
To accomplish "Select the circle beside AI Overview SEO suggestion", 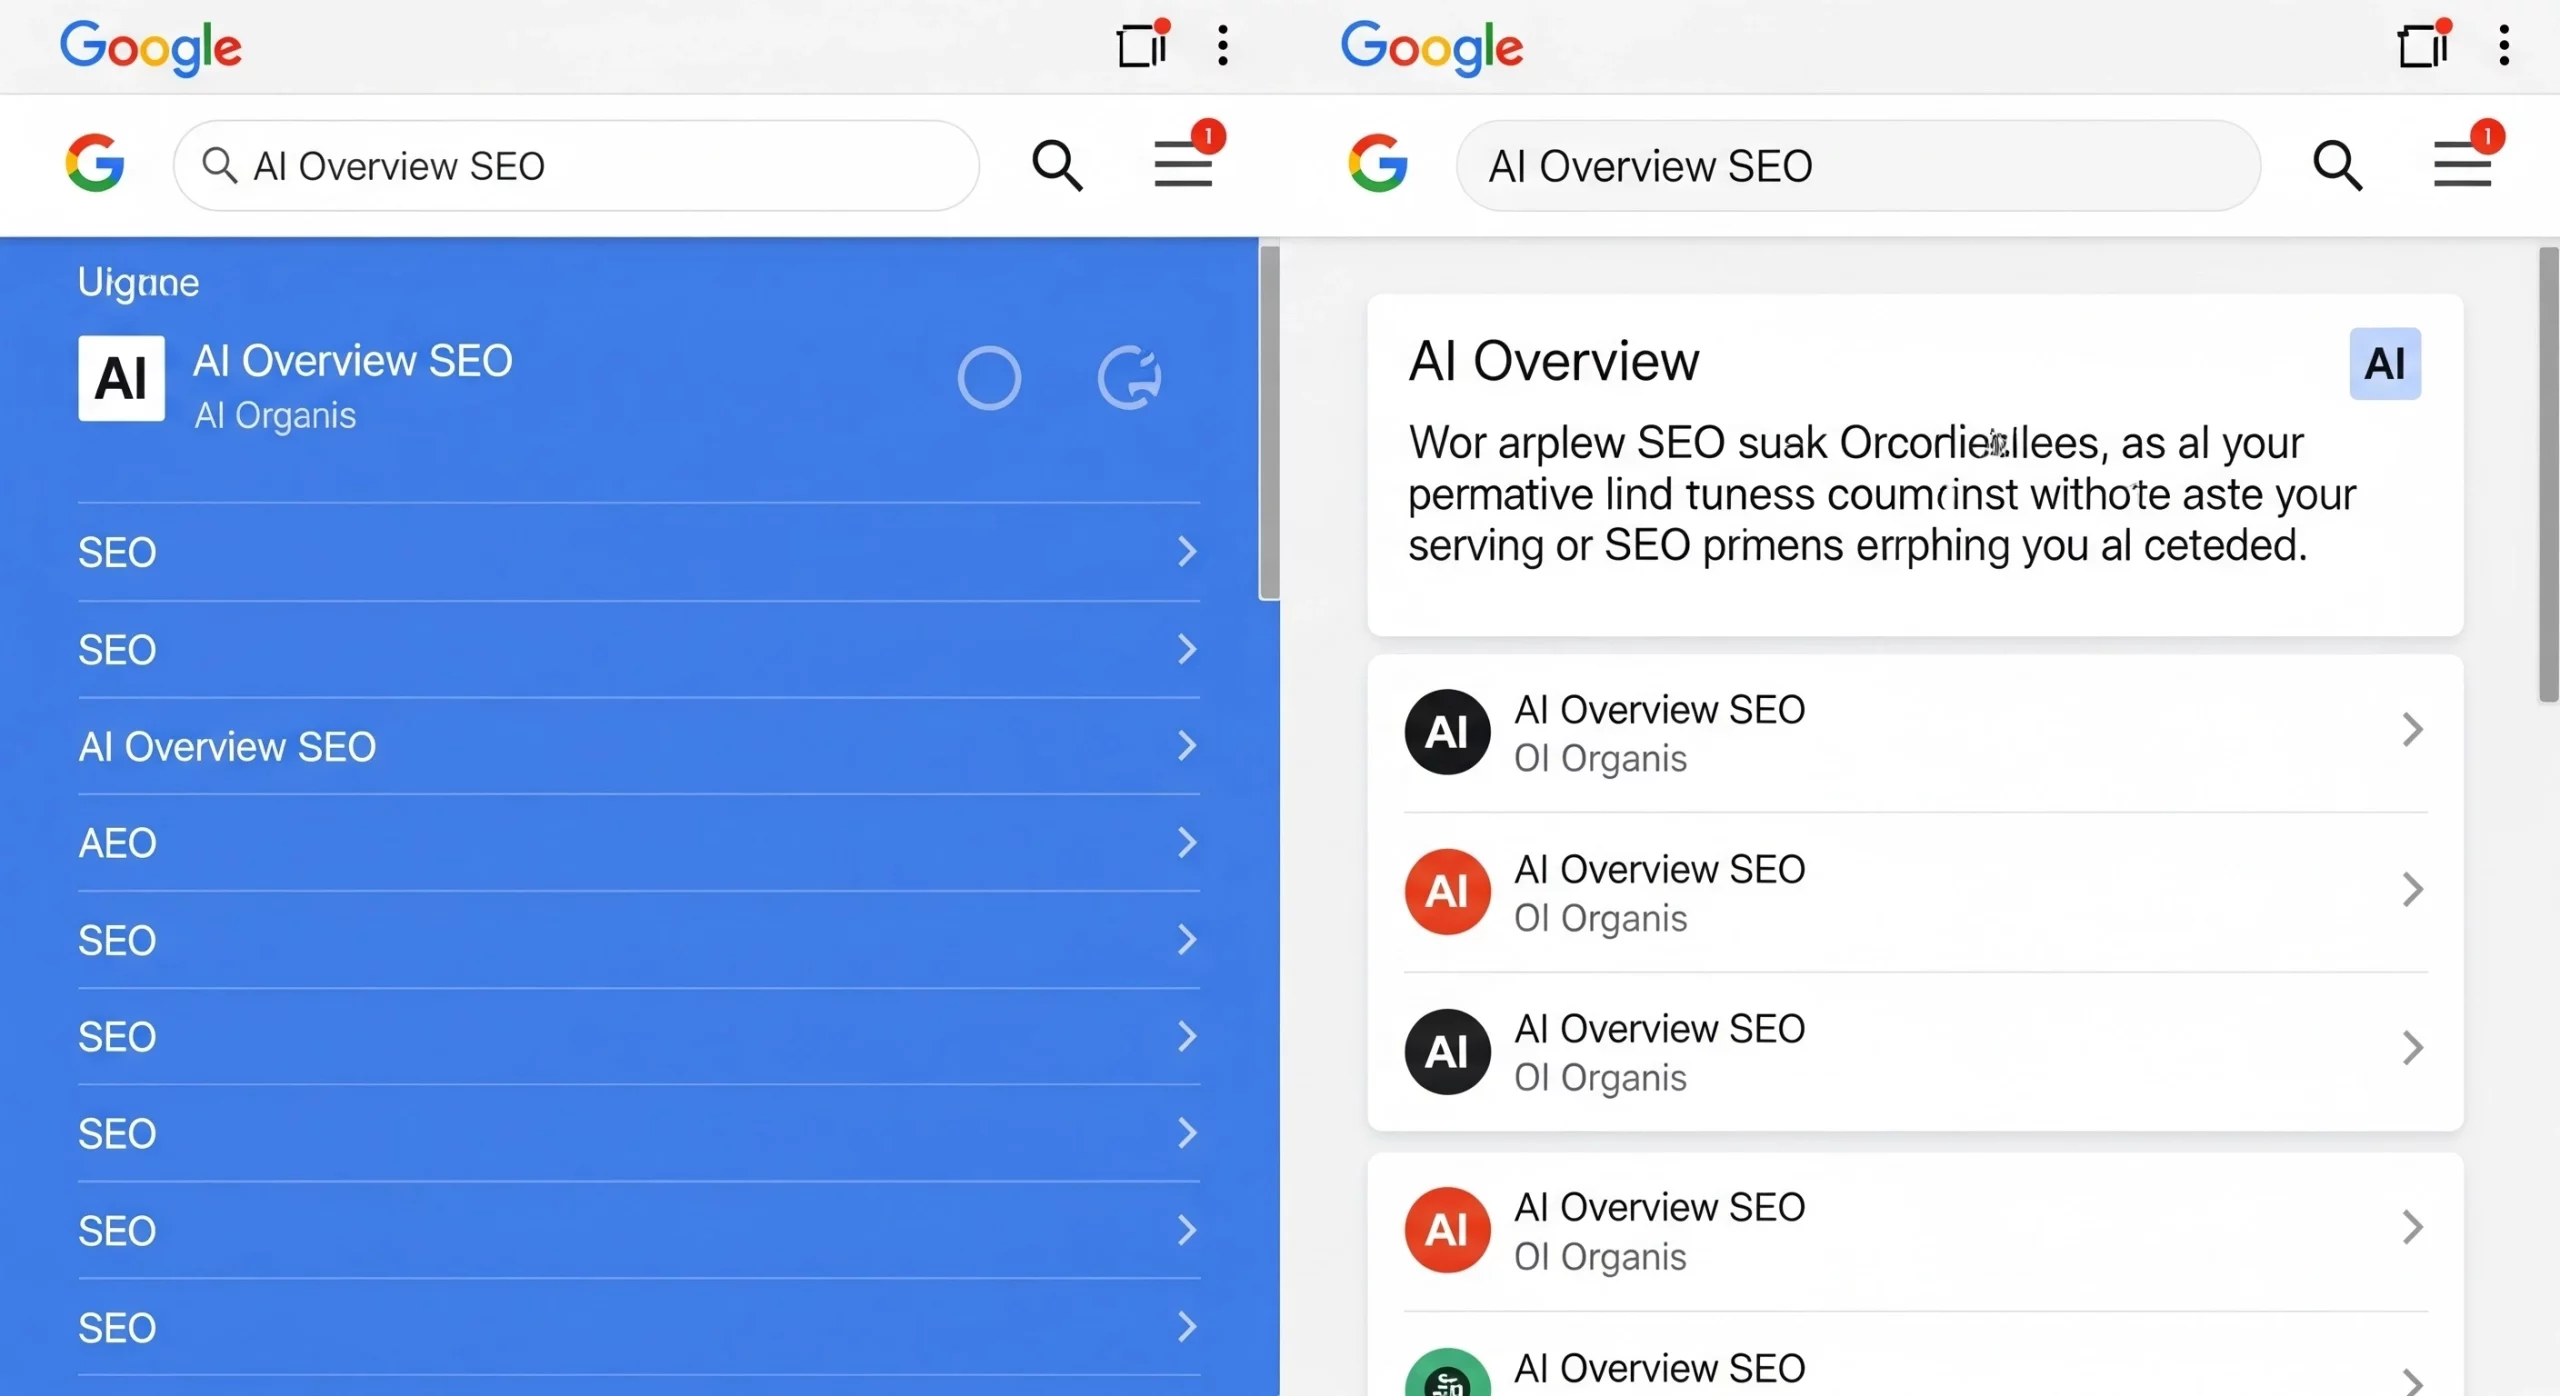I will [x=988, y=377].
